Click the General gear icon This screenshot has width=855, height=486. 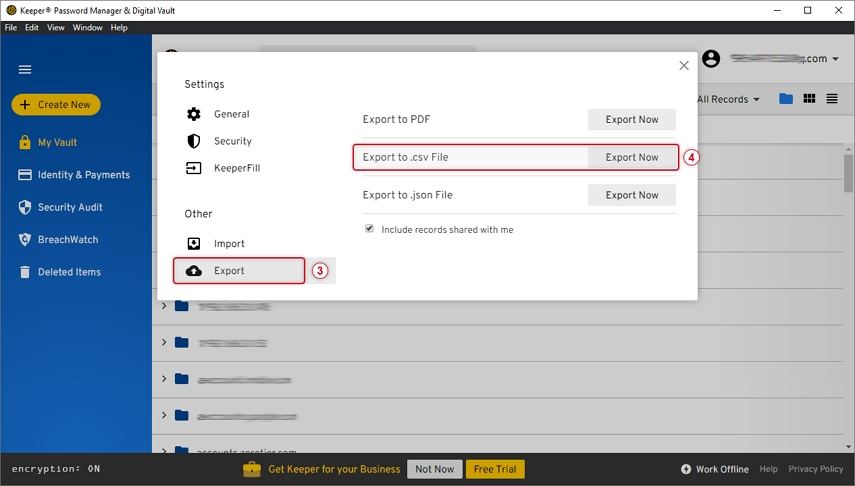point(194,114)
